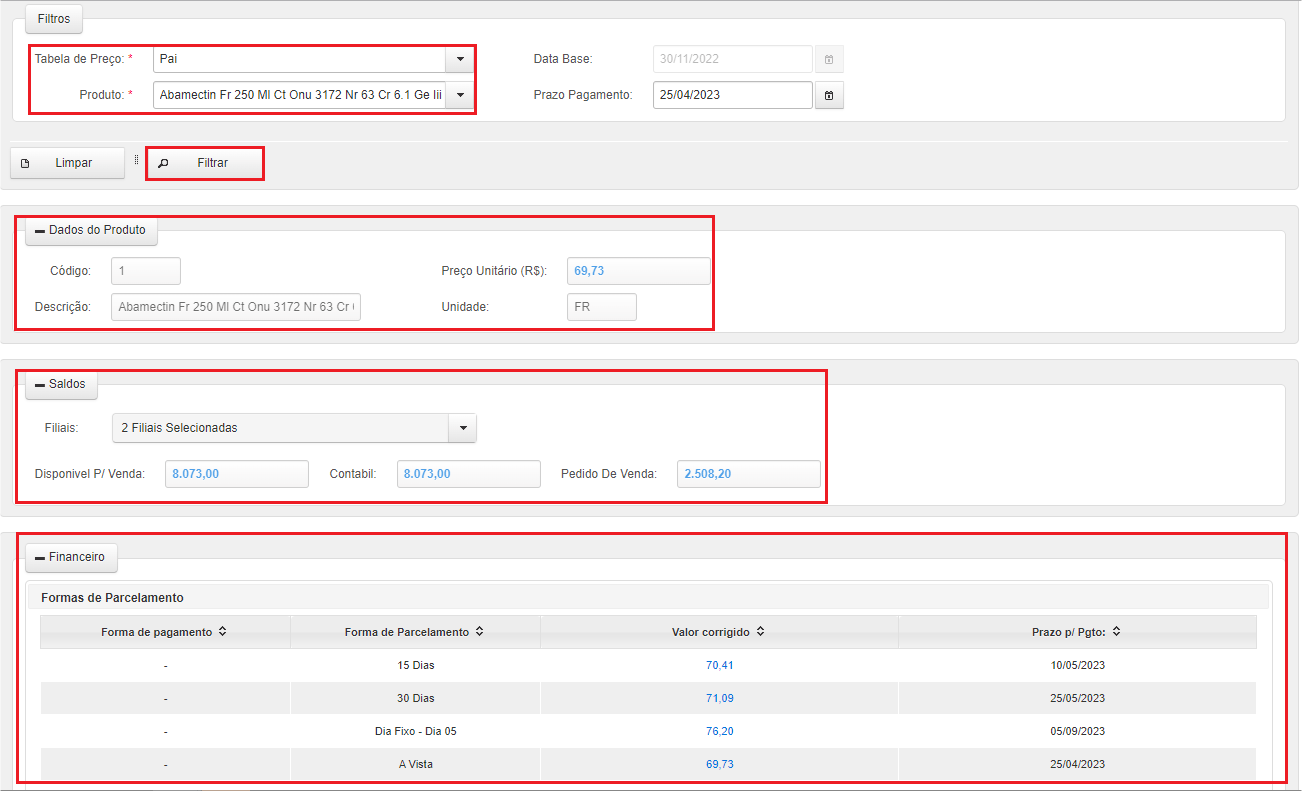Open the Data Base calendar picker icon
Viewport: 1302px width, 791px height.
point(829,59)
